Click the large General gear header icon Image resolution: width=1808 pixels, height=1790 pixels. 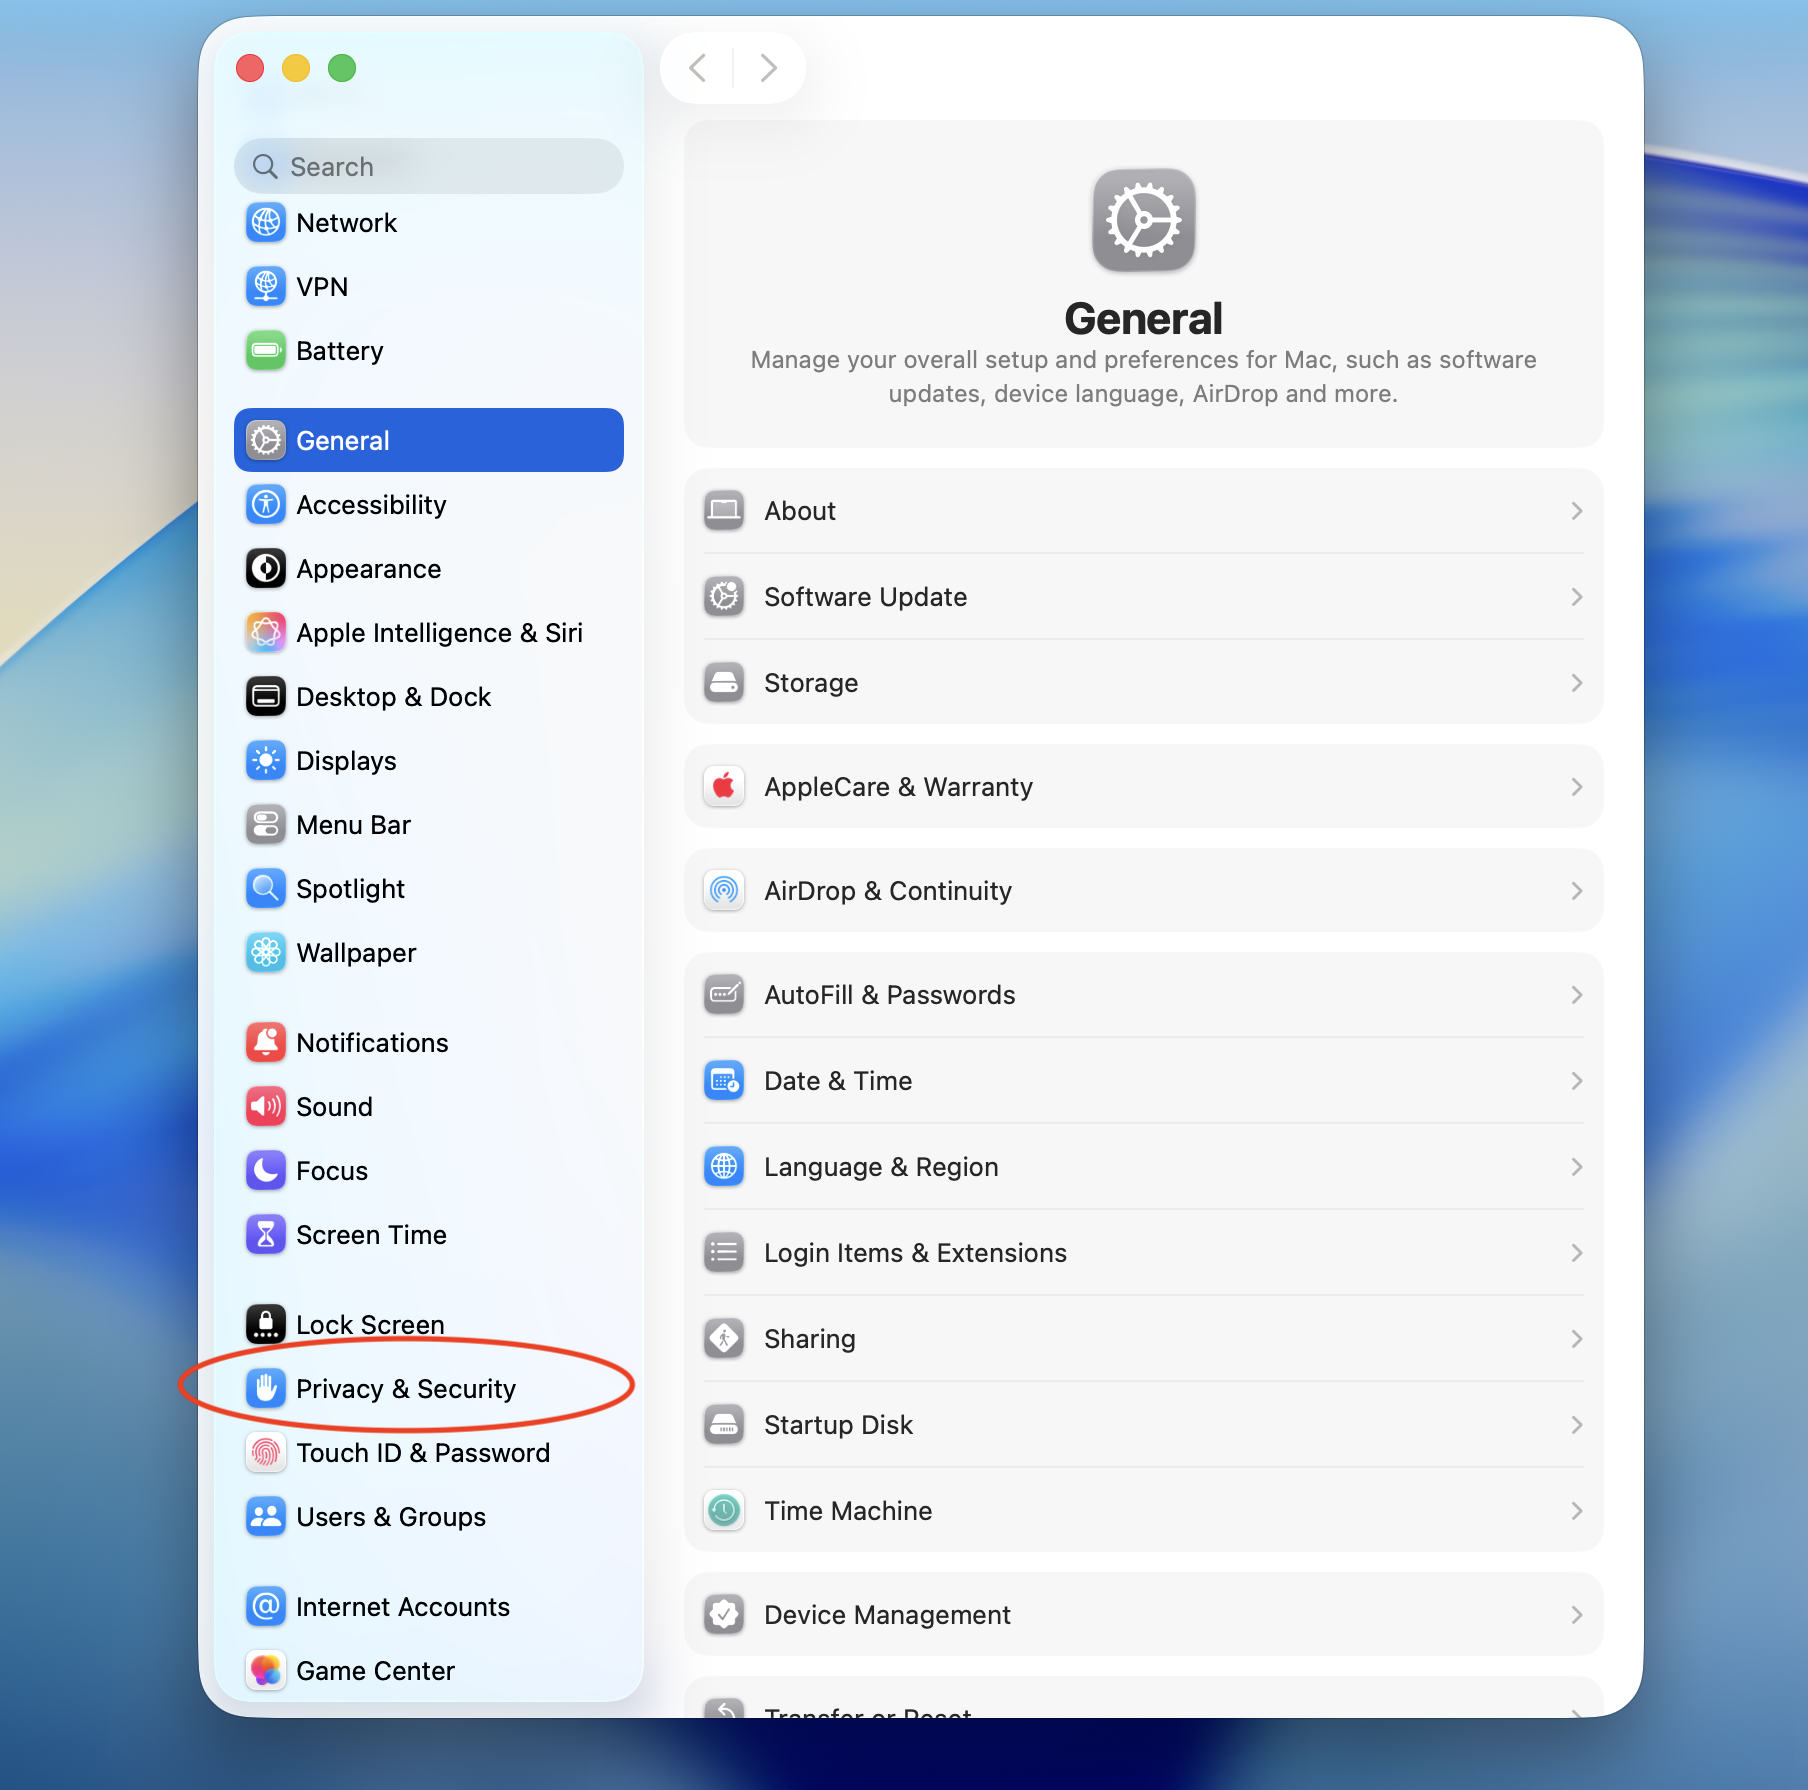coord(1144,220)
